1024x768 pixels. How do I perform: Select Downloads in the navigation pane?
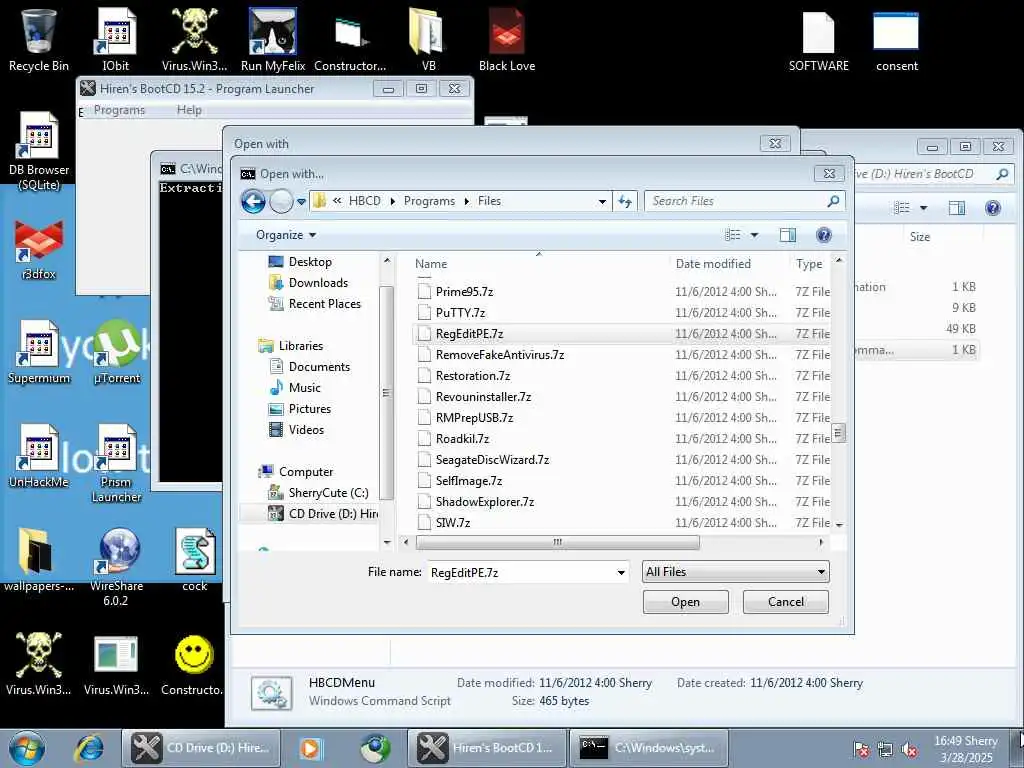317,283
